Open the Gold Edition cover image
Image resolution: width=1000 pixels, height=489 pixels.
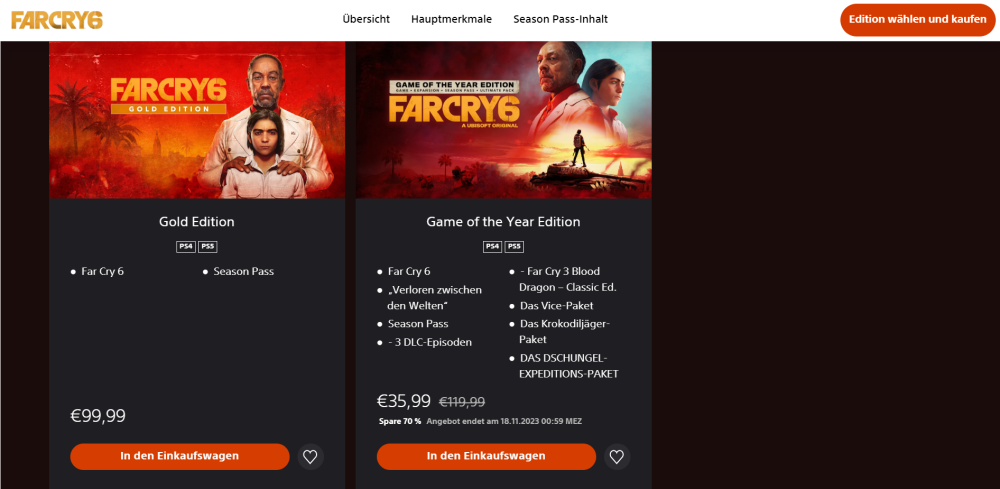197,120
